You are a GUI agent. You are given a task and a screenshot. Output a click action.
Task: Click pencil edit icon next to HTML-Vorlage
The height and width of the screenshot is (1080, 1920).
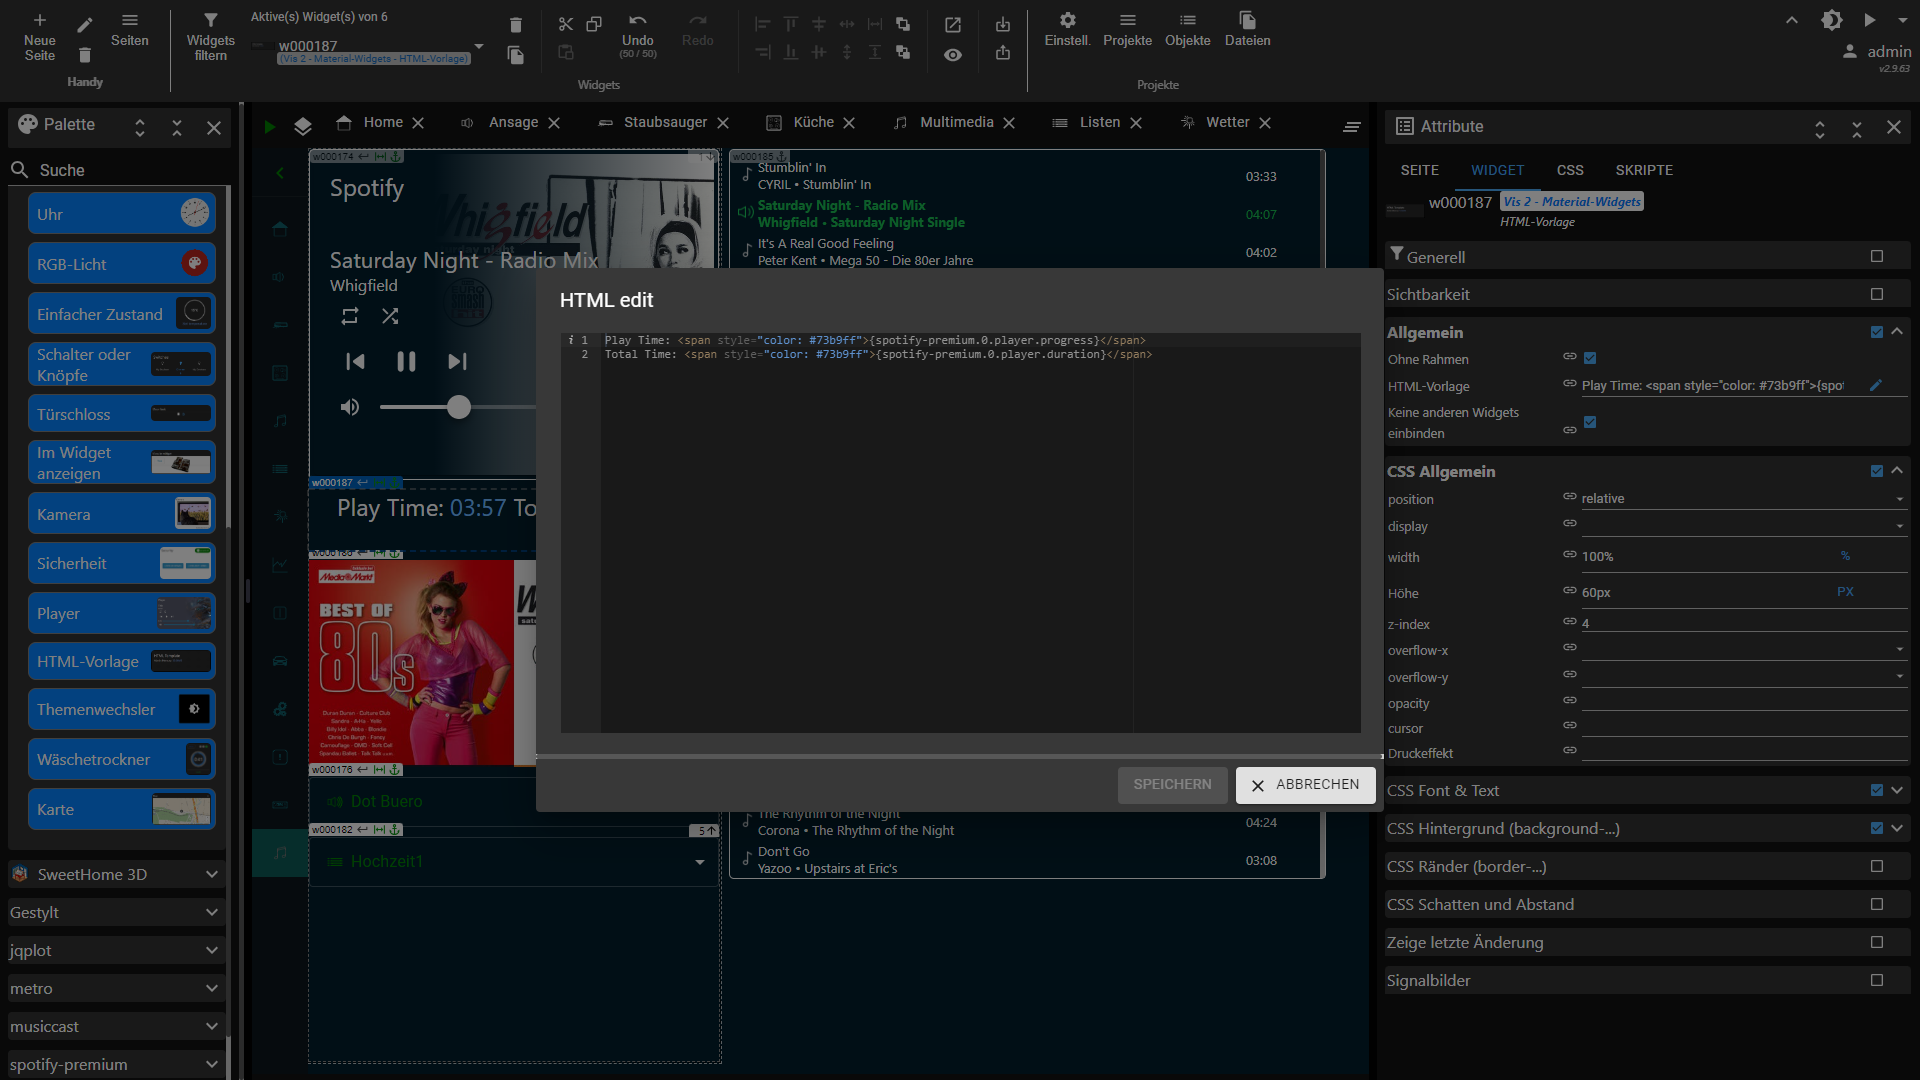pyautogui.click(x=1875, y=385)
